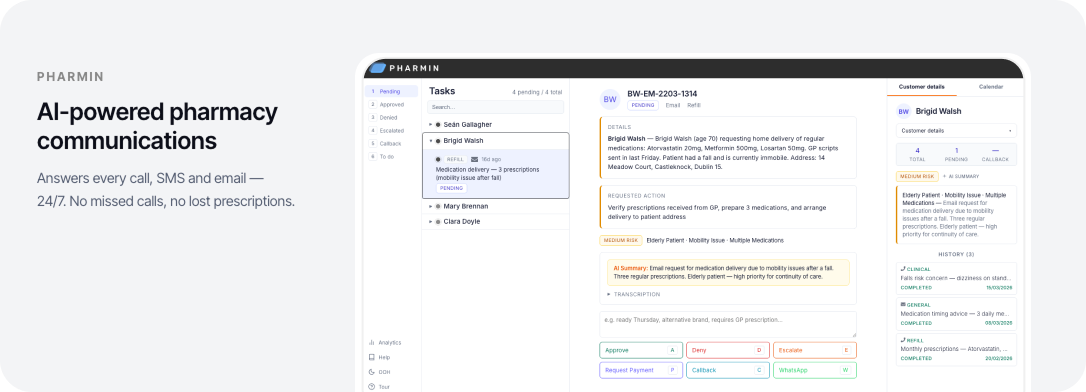Click the BW avatar beside BW-EM-2203-1314
The width and height of the screenshot is (1086, 392).
[609, 99]
